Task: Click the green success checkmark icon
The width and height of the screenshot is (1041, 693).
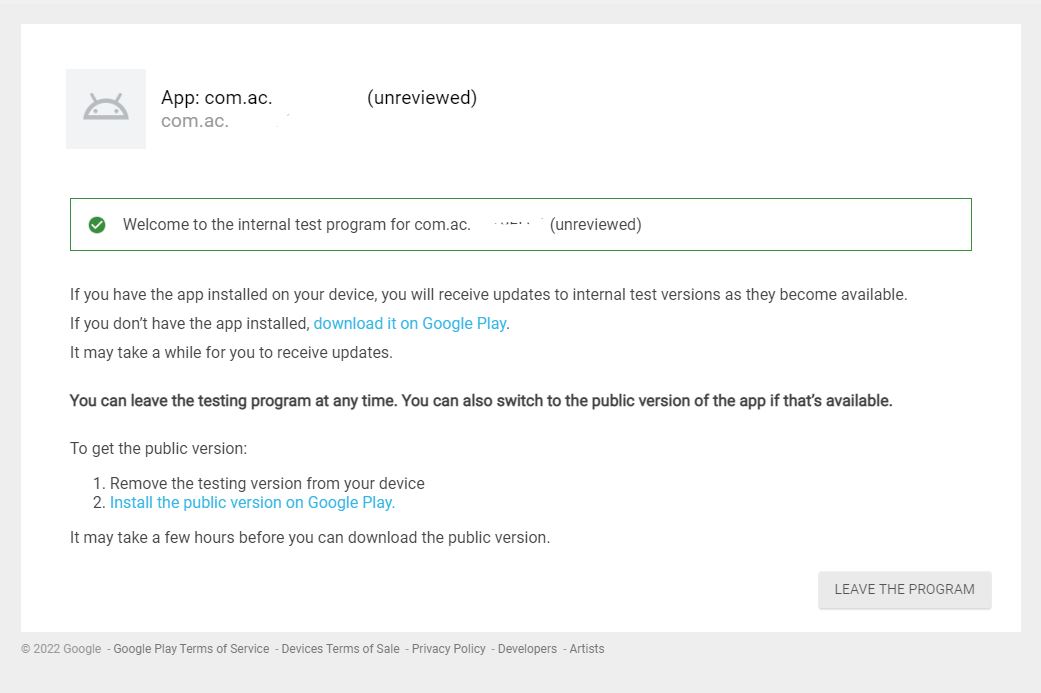Action: [x=97, y=225]
